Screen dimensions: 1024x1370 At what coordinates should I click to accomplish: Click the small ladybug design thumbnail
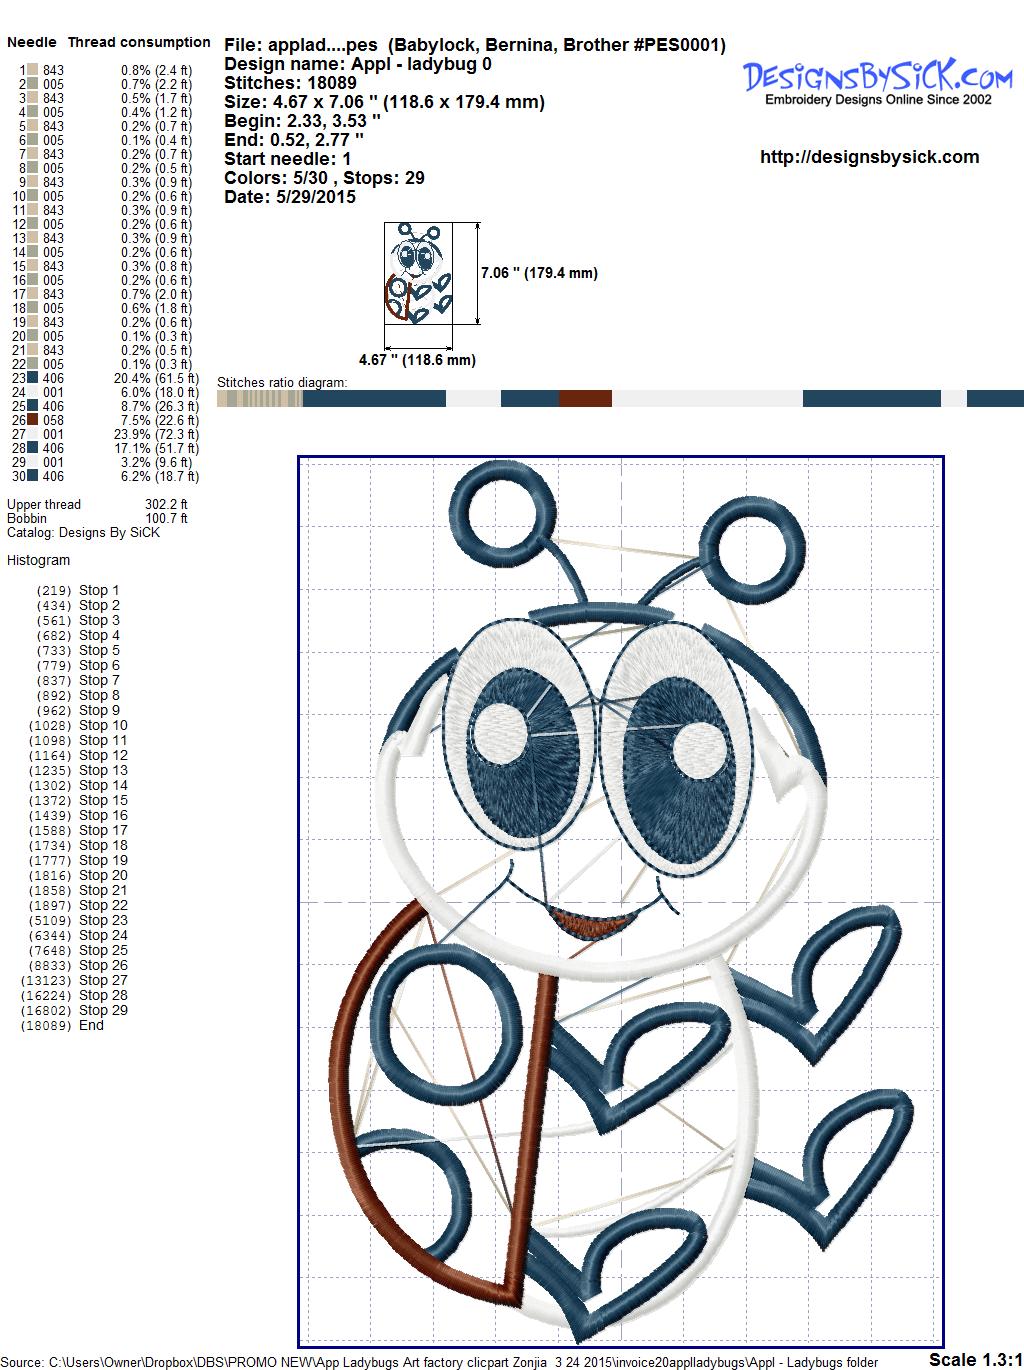point(417,274)
